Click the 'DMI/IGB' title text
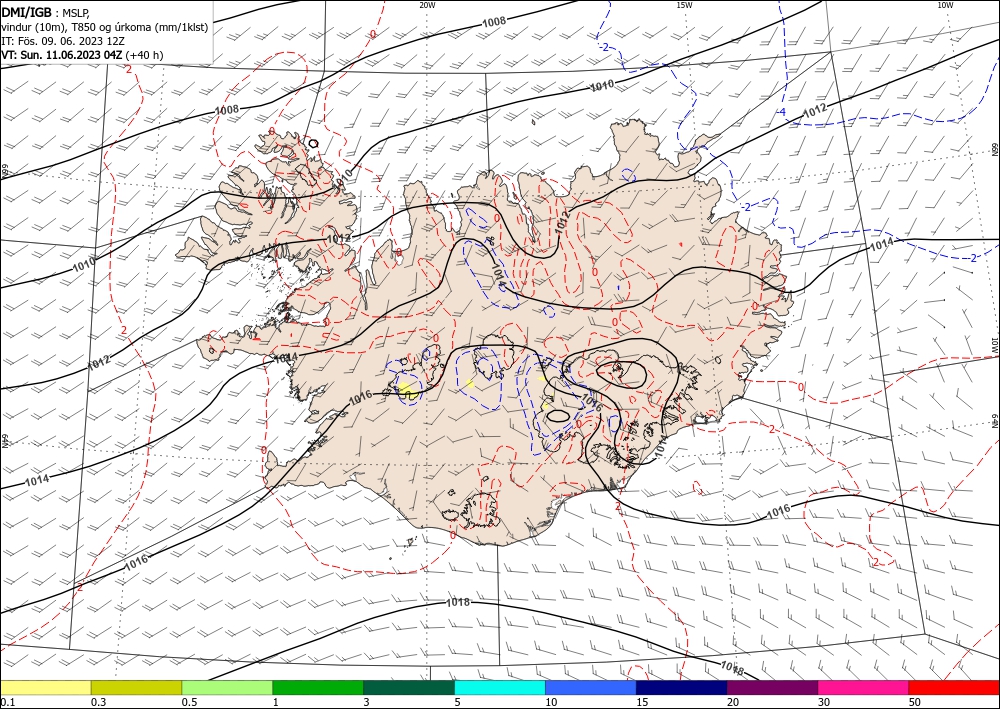The width and height of the screenshot is (1000, 709). click(x=26, y=13)
